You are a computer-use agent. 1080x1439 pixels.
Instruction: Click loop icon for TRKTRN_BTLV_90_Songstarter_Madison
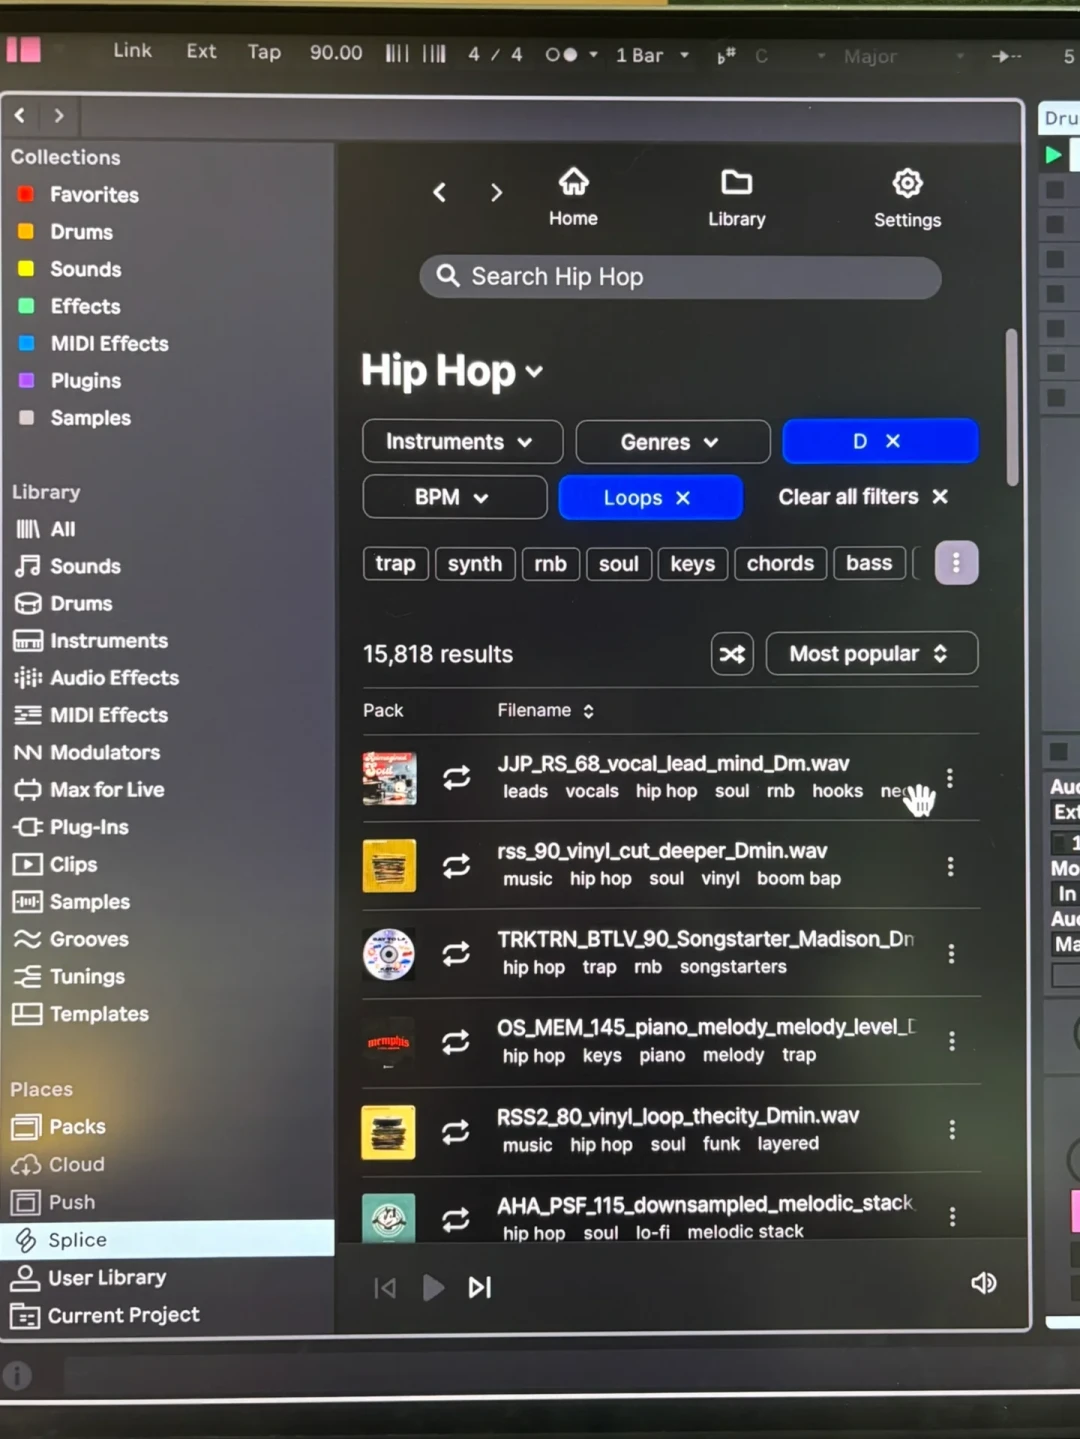point(457,954)
